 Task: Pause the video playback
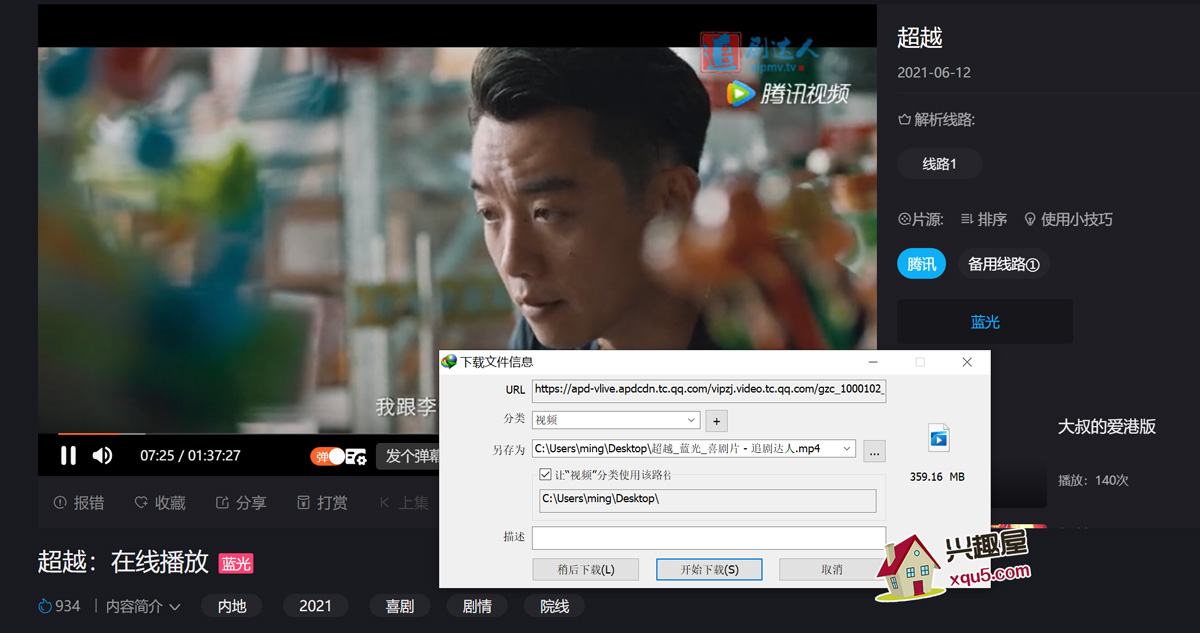coord(68,456)
